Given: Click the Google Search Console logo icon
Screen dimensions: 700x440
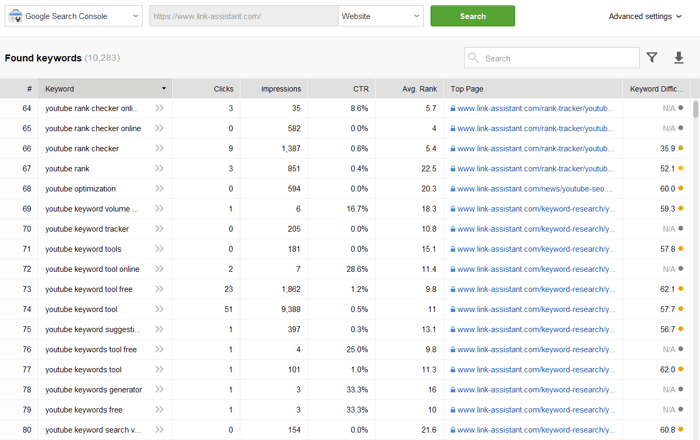Looking at the screenshot, I should click(x=15, y=16).
